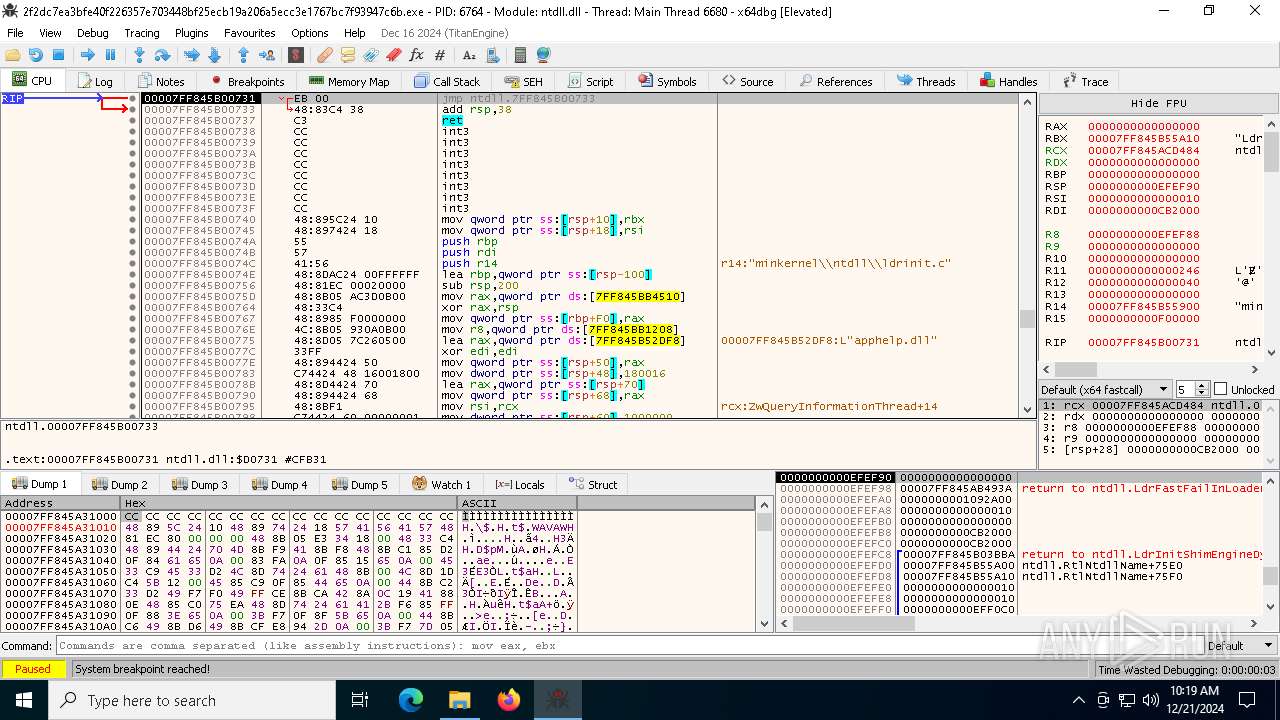This screenshot has width=1280, height=720.
Task: Toggle breakpoint at address 00007FF845B00733
Action: pos(133,109)
